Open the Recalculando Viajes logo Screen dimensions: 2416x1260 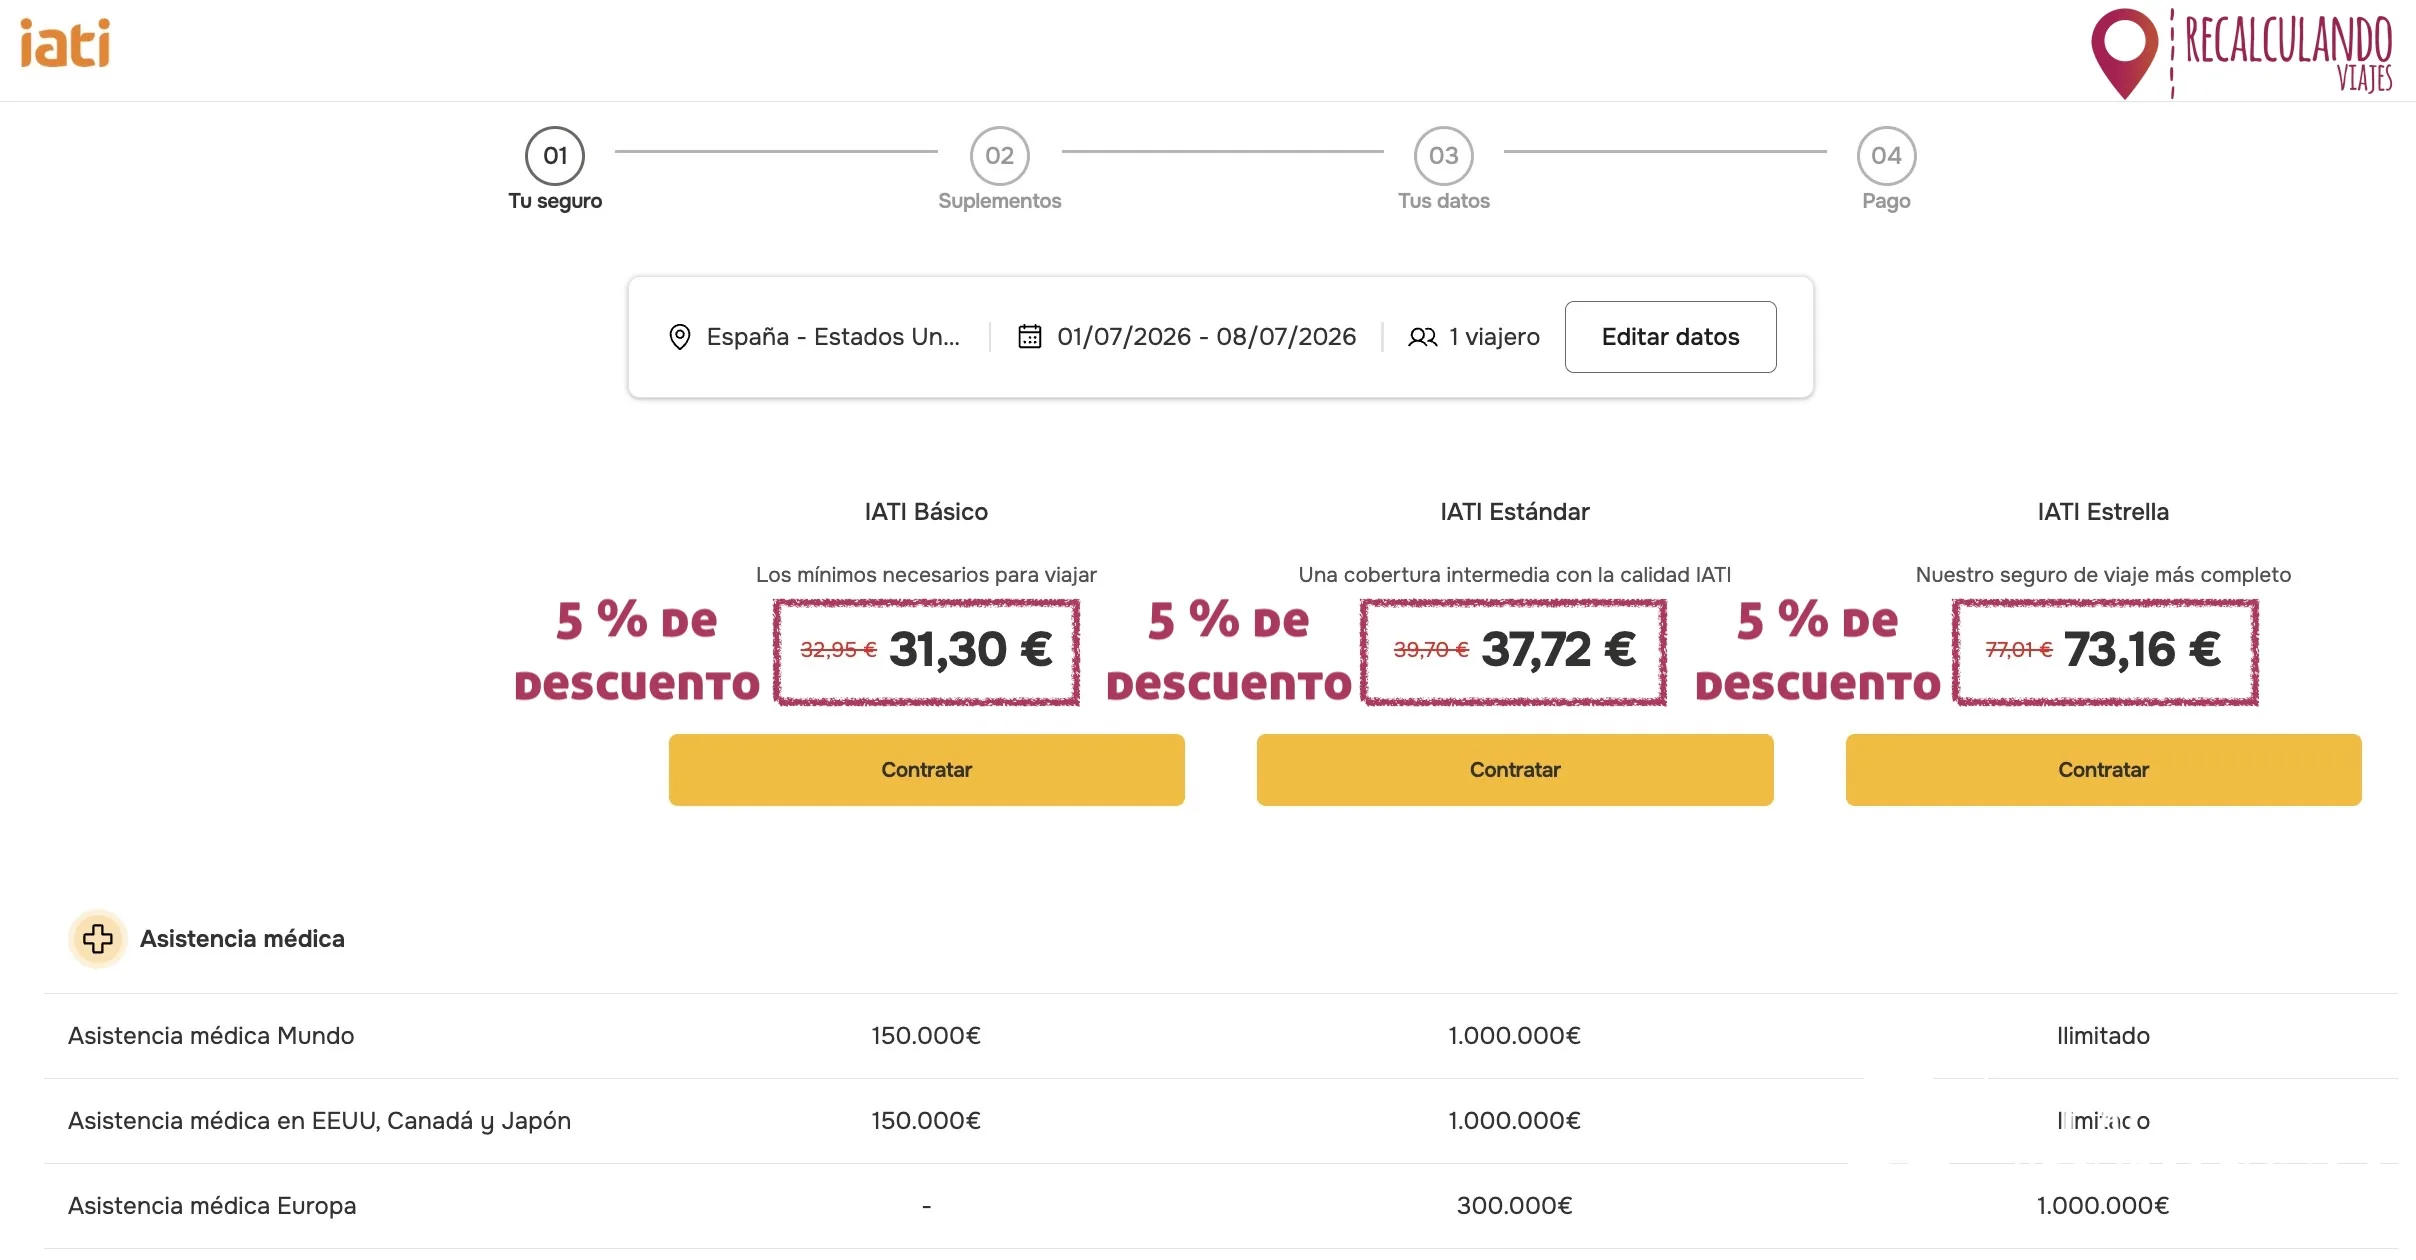pyautogui.click(x=2241, y=53)
